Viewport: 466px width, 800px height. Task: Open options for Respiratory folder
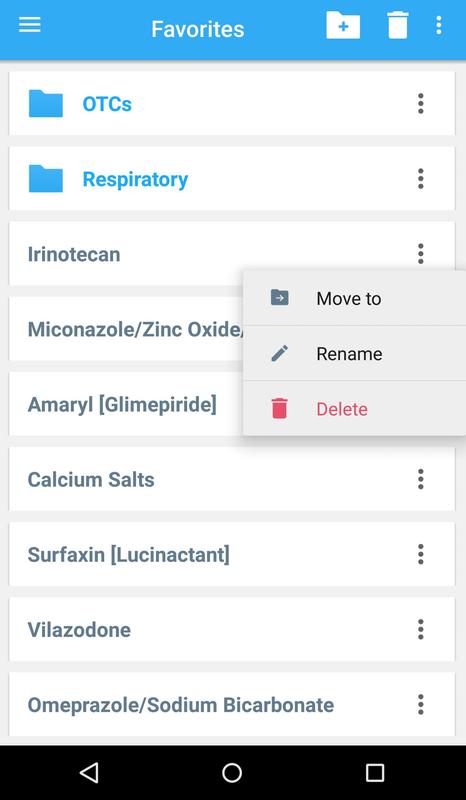point(421,179)
